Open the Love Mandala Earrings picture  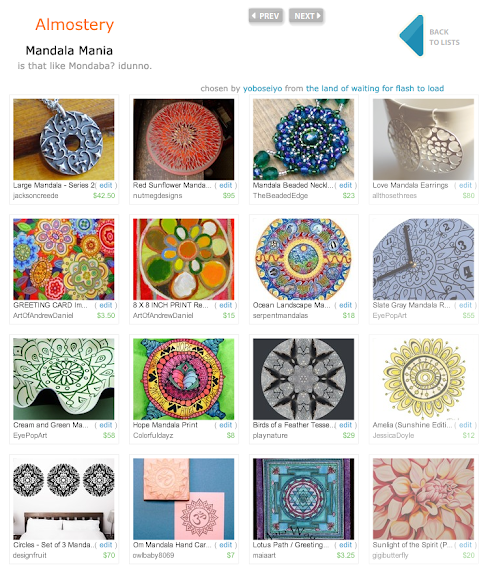pyautogui.click(x=423, y=139)
